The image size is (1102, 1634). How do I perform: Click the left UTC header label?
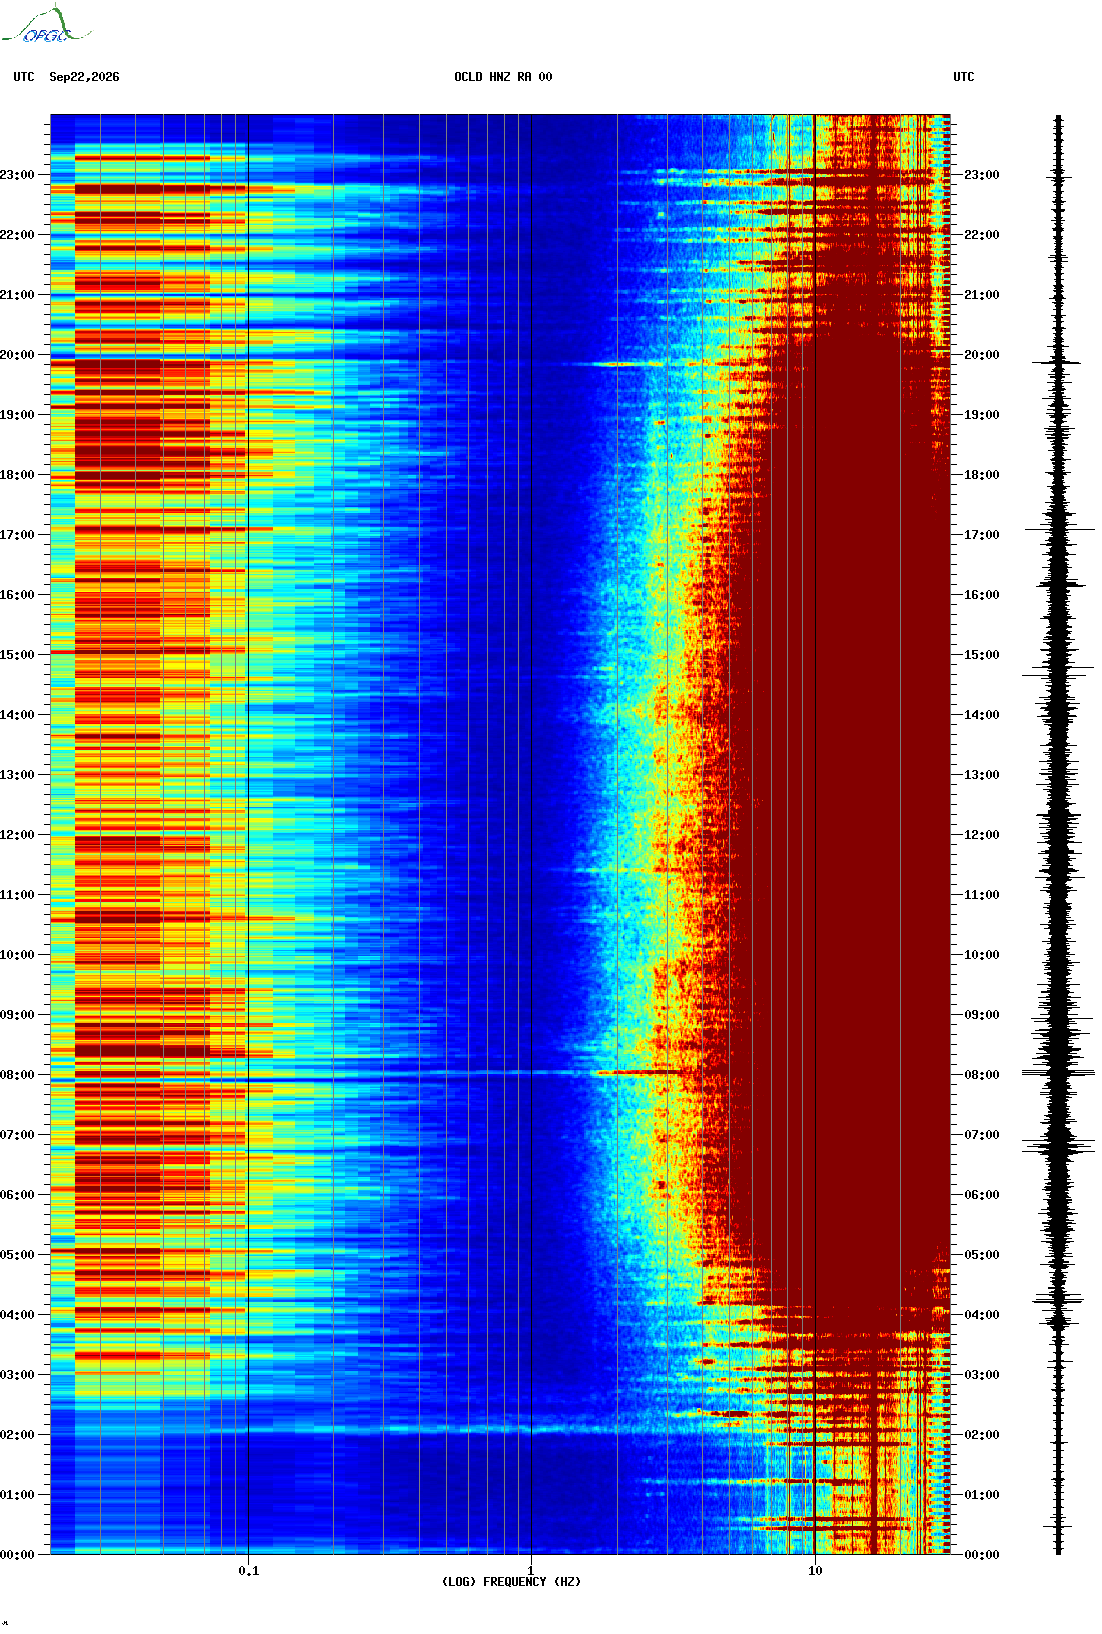[x=24, y=77]
